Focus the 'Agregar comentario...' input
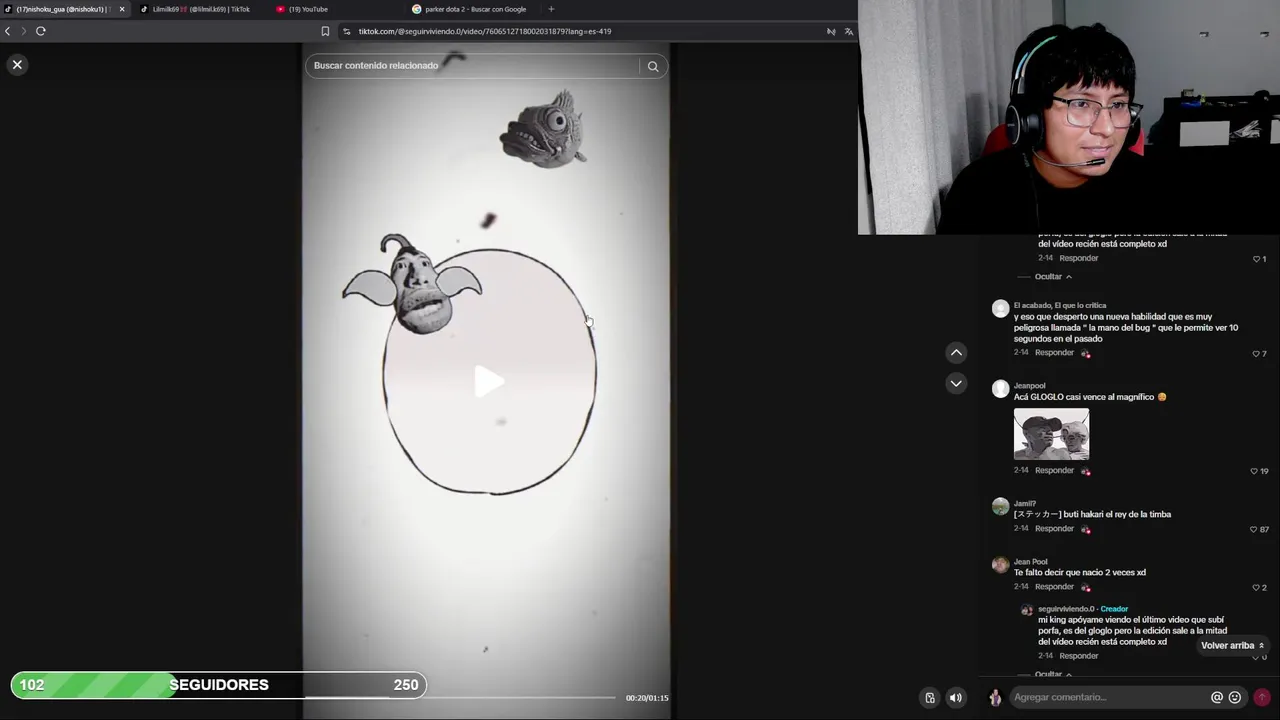Image resolution: width=1280 pixels, height=720 pixels. 1108,698
